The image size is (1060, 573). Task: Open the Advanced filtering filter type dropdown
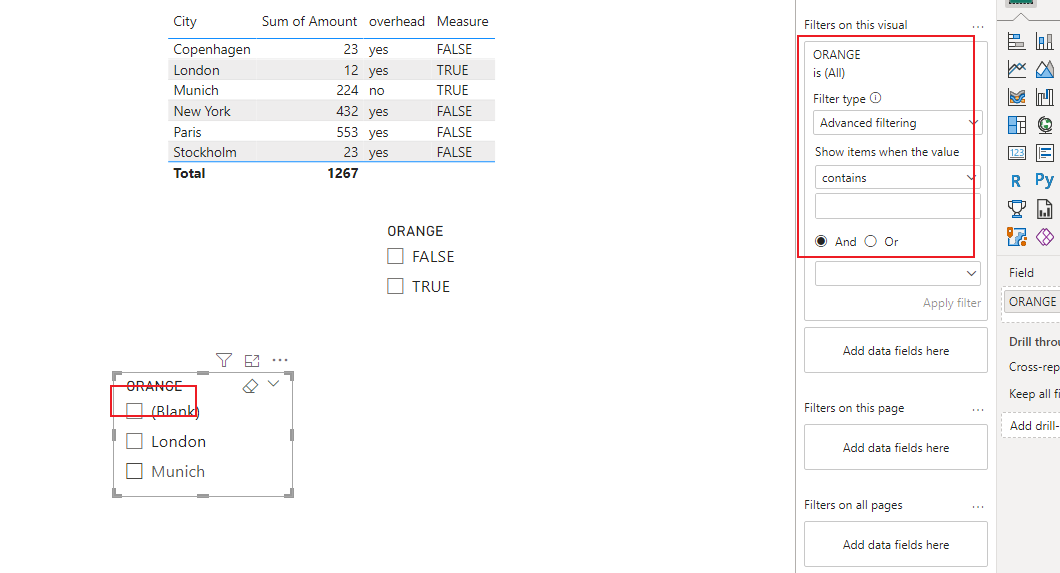pos(898,123)
